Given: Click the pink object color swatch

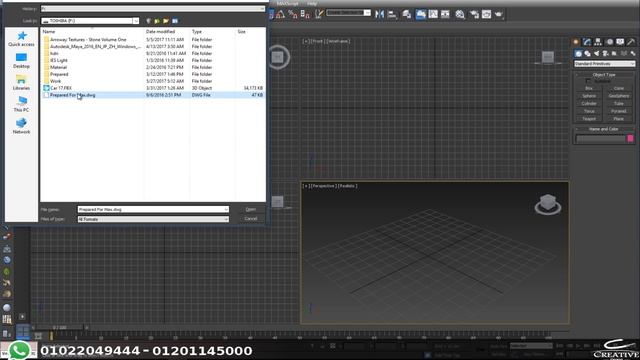Looking at the screenshot, I should (630, 139).
